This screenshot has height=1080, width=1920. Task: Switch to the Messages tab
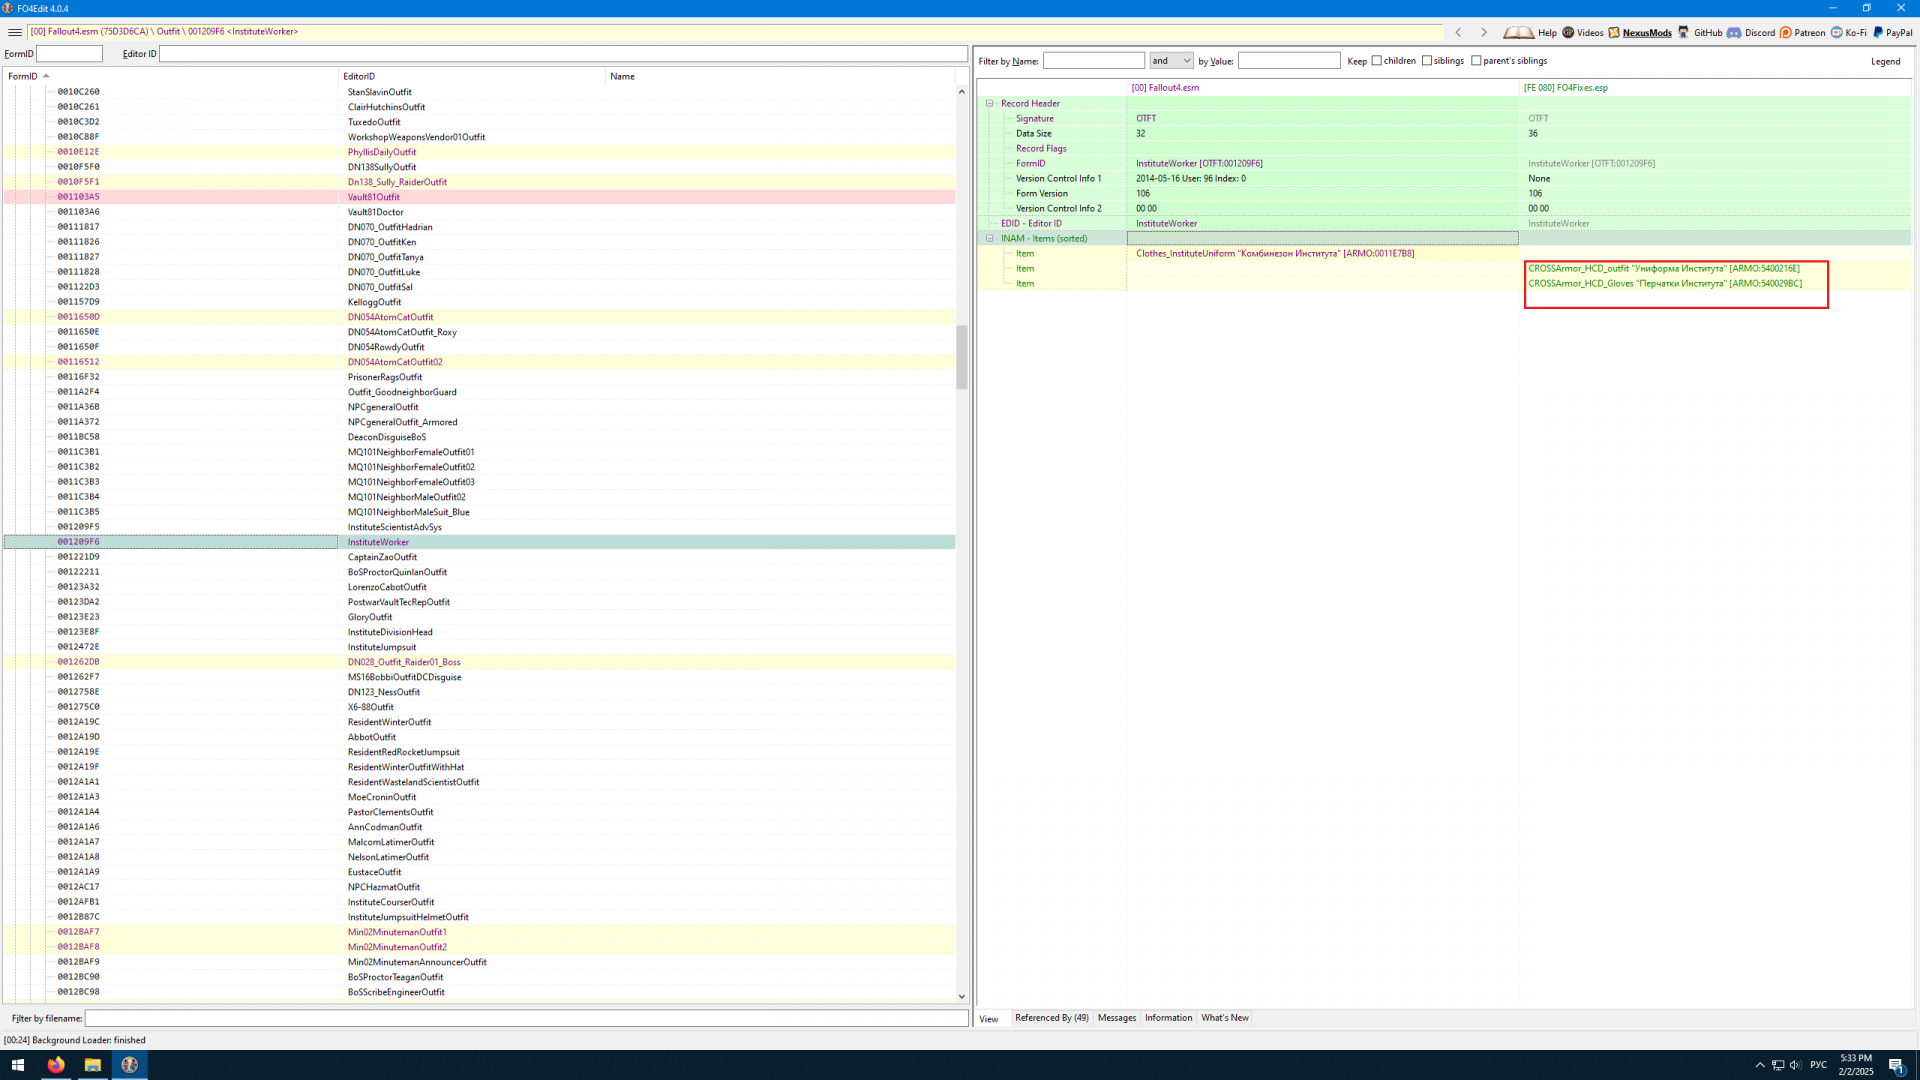[1116, 1018]
